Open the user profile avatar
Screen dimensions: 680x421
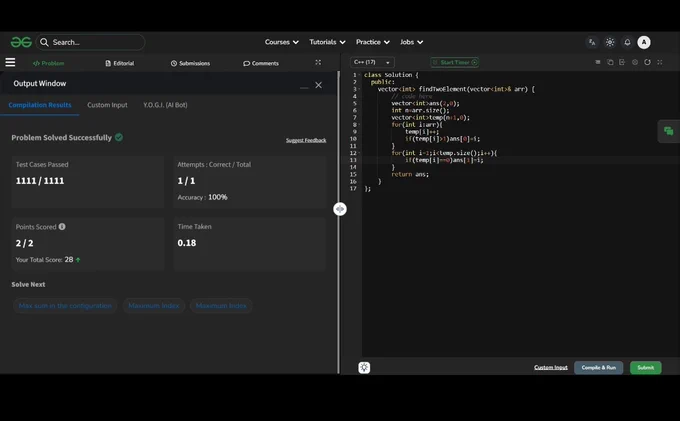coord(644,42)
